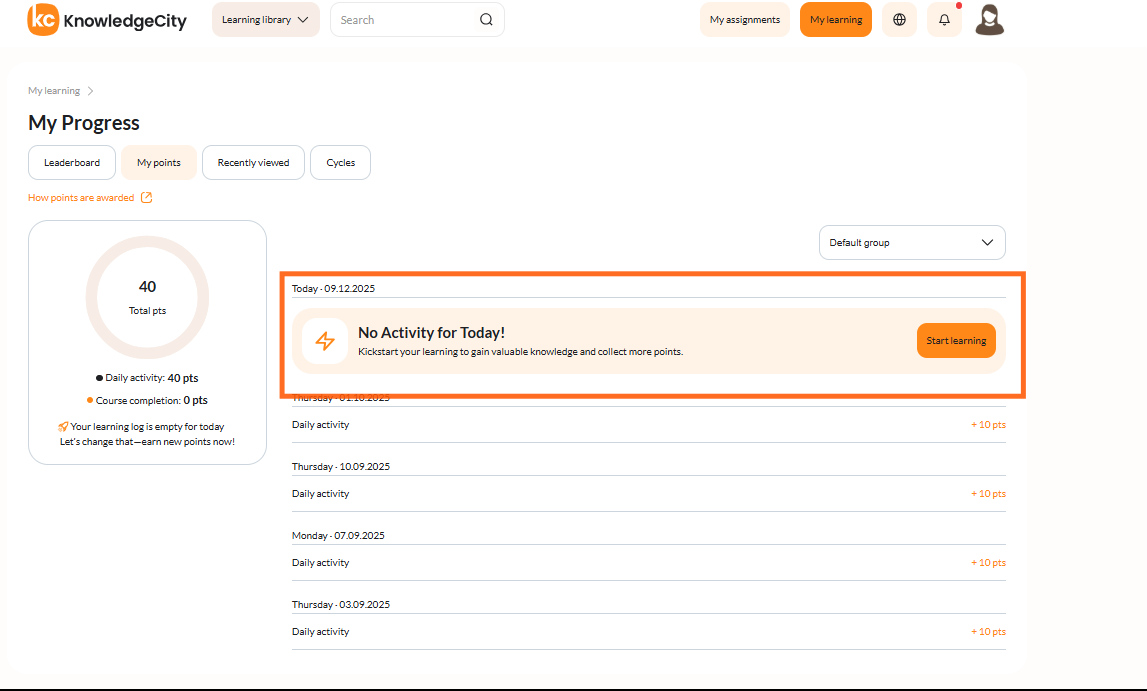
Task: Open the Recently viewed tab
Action: tap(253, 162)
